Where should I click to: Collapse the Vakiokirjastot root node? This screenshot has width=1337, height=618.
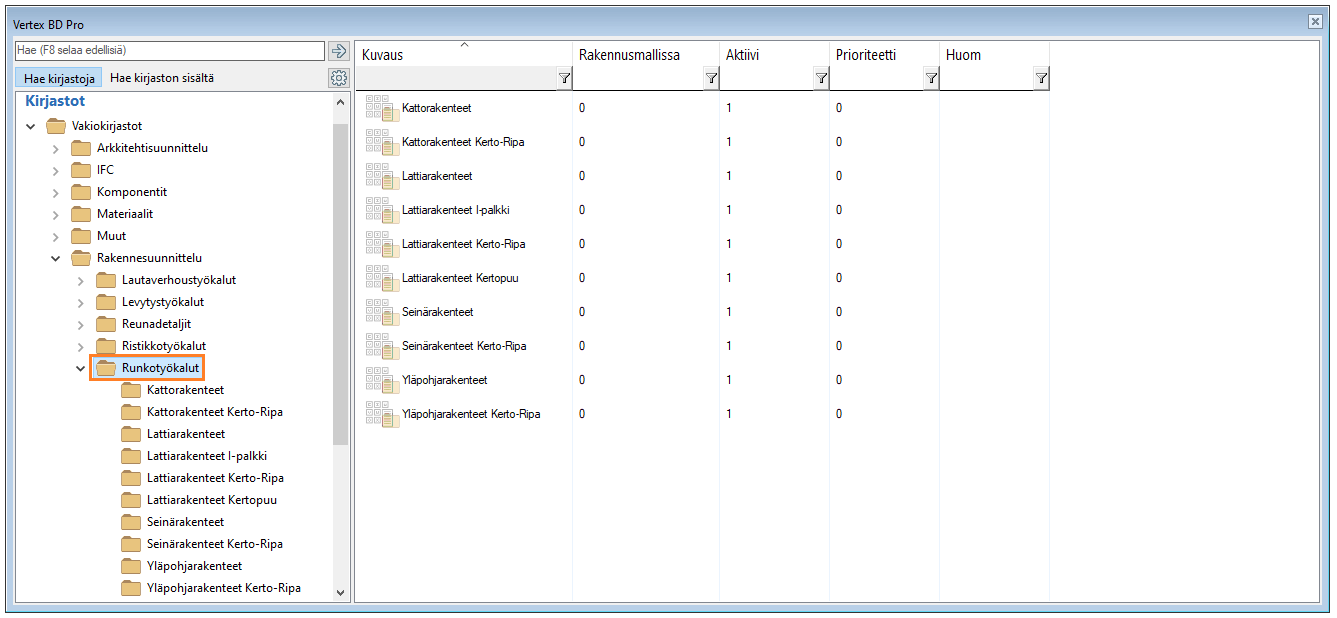coord(31,127)
